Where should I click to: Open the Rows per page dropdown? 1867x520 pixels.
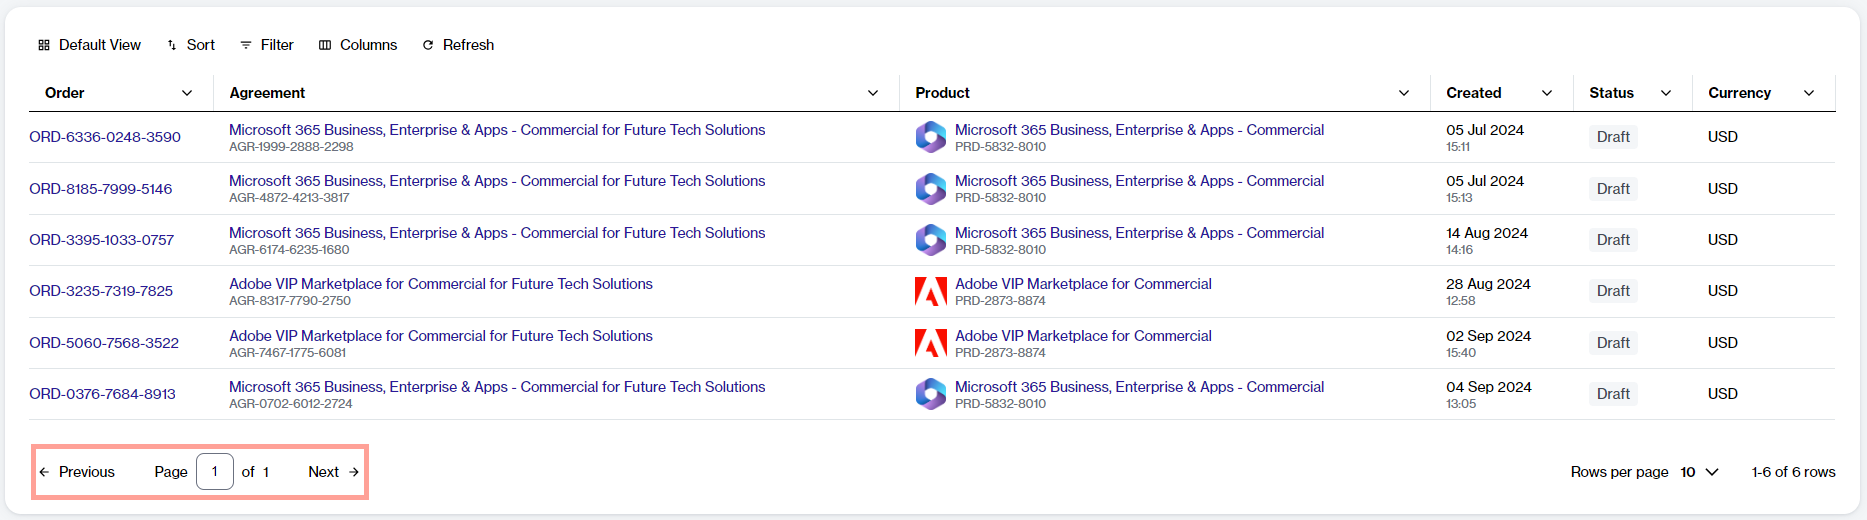pyautogui.click(x=1699, y=472)
